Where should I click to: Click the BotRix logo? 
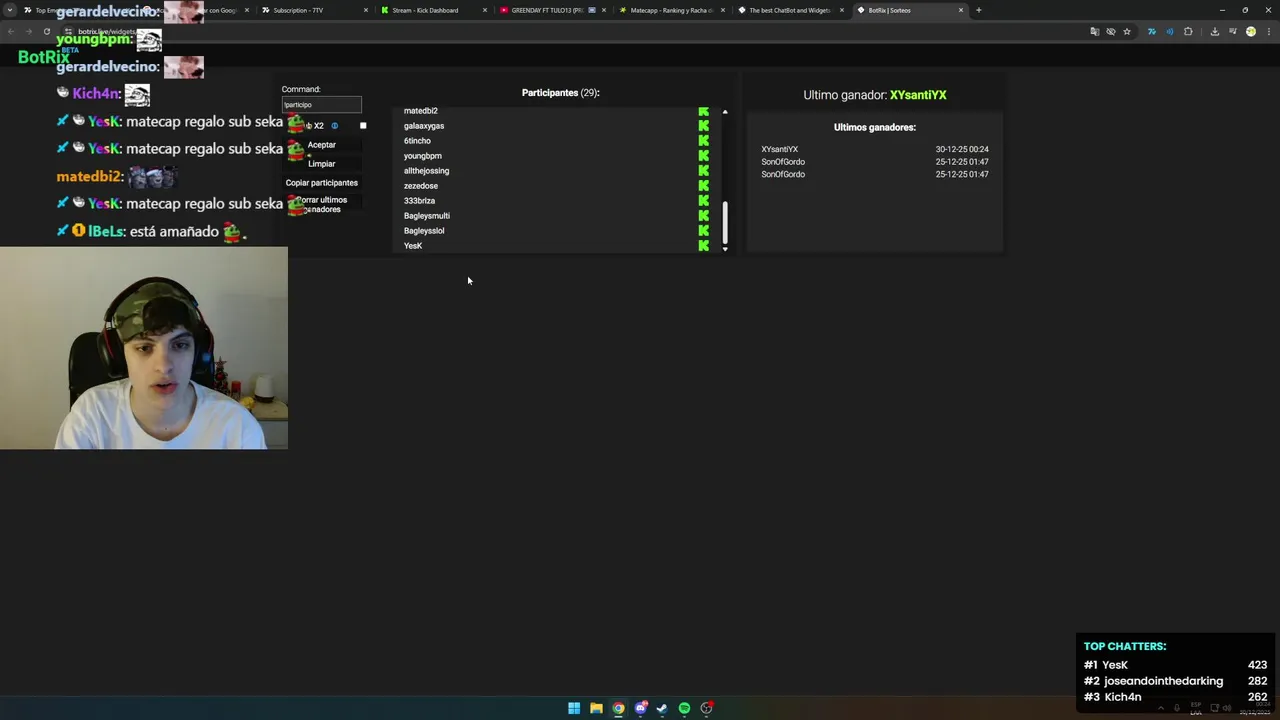[x=44, y=57]
